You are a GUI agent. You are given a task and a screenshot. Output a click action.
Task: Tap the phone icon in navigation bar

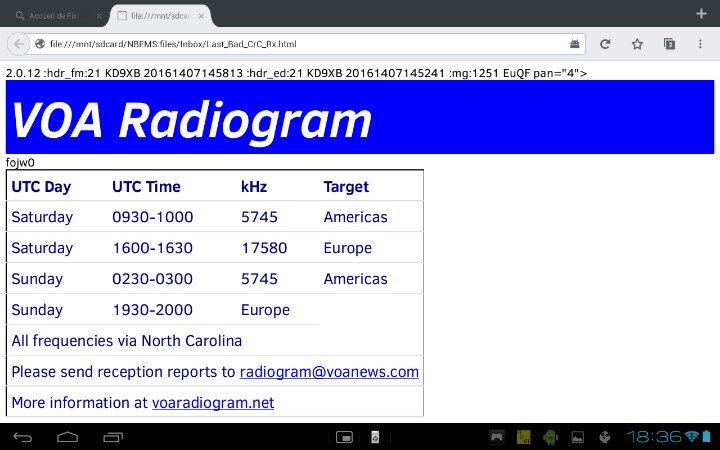pyautogui.click(x=375, y=437)
